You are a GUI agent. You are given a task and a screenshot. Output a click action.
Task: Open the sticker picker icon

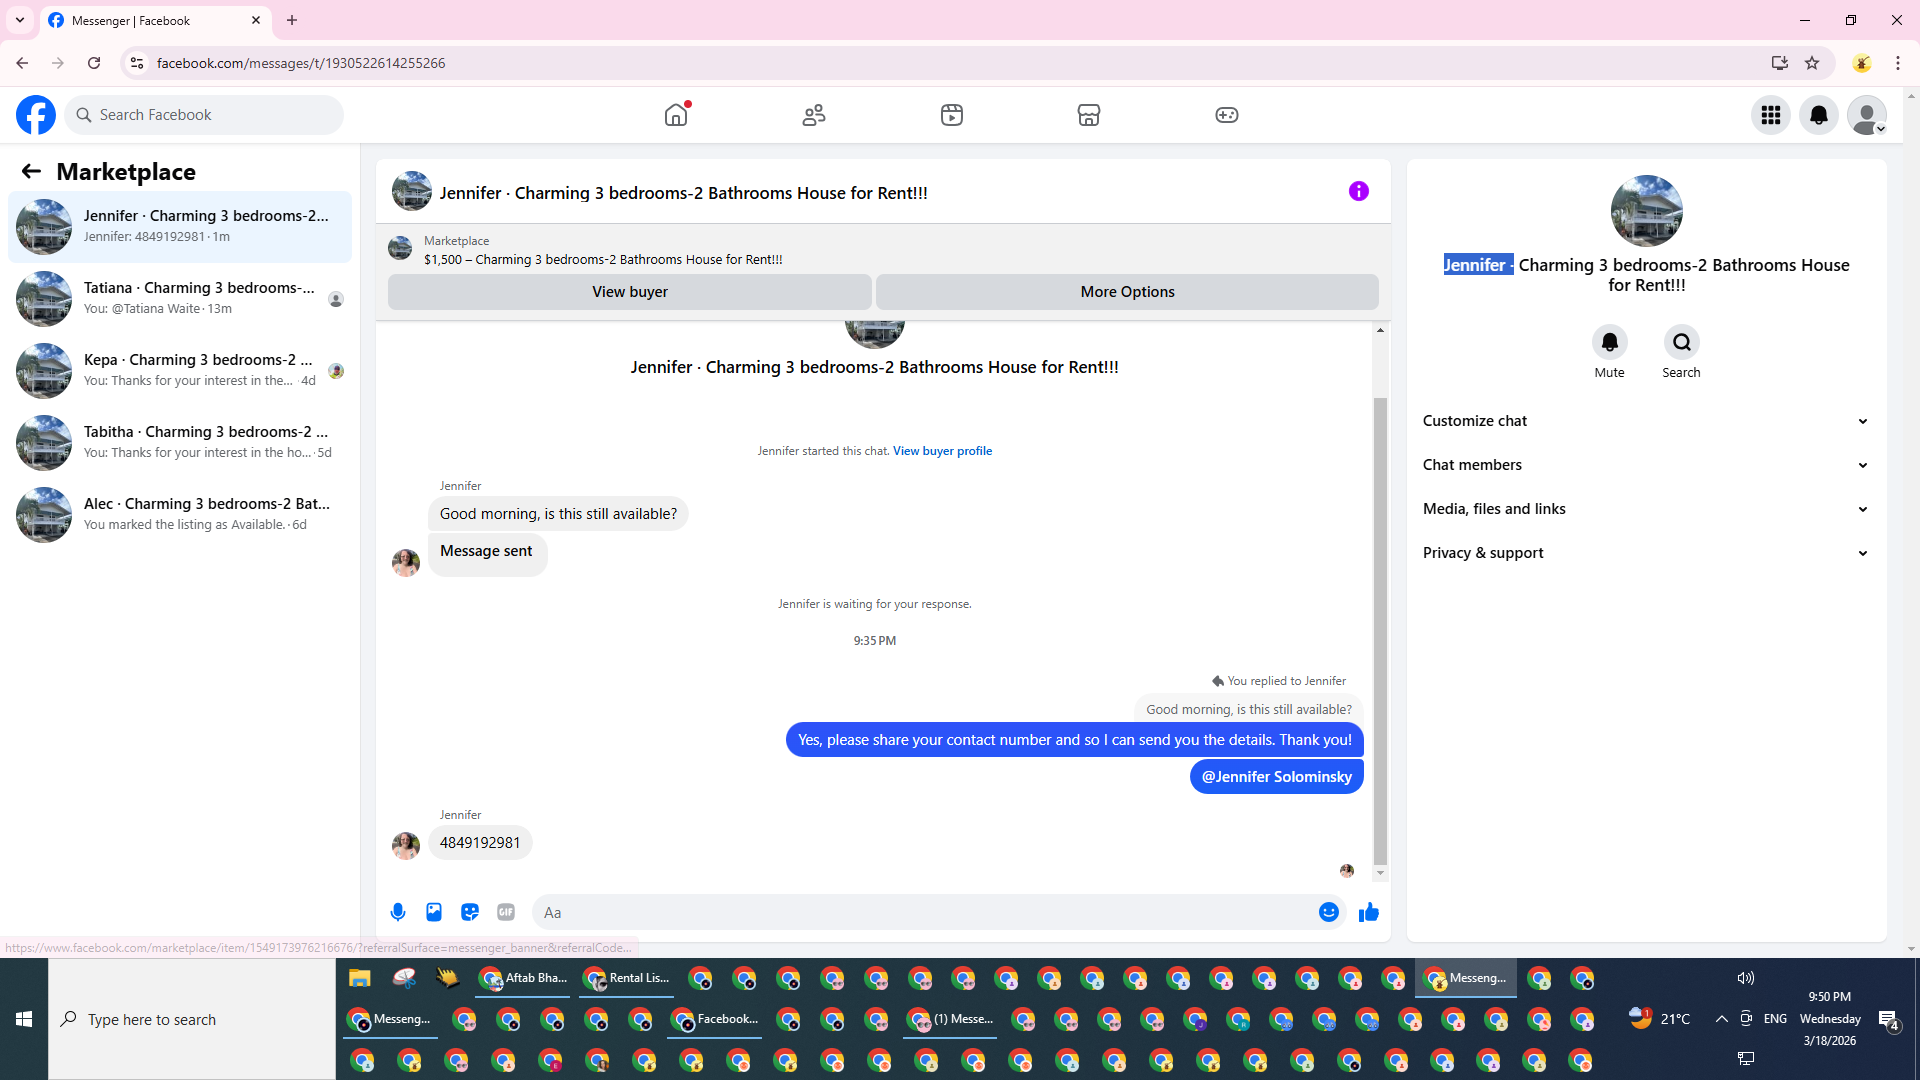(x=470, y=912)
